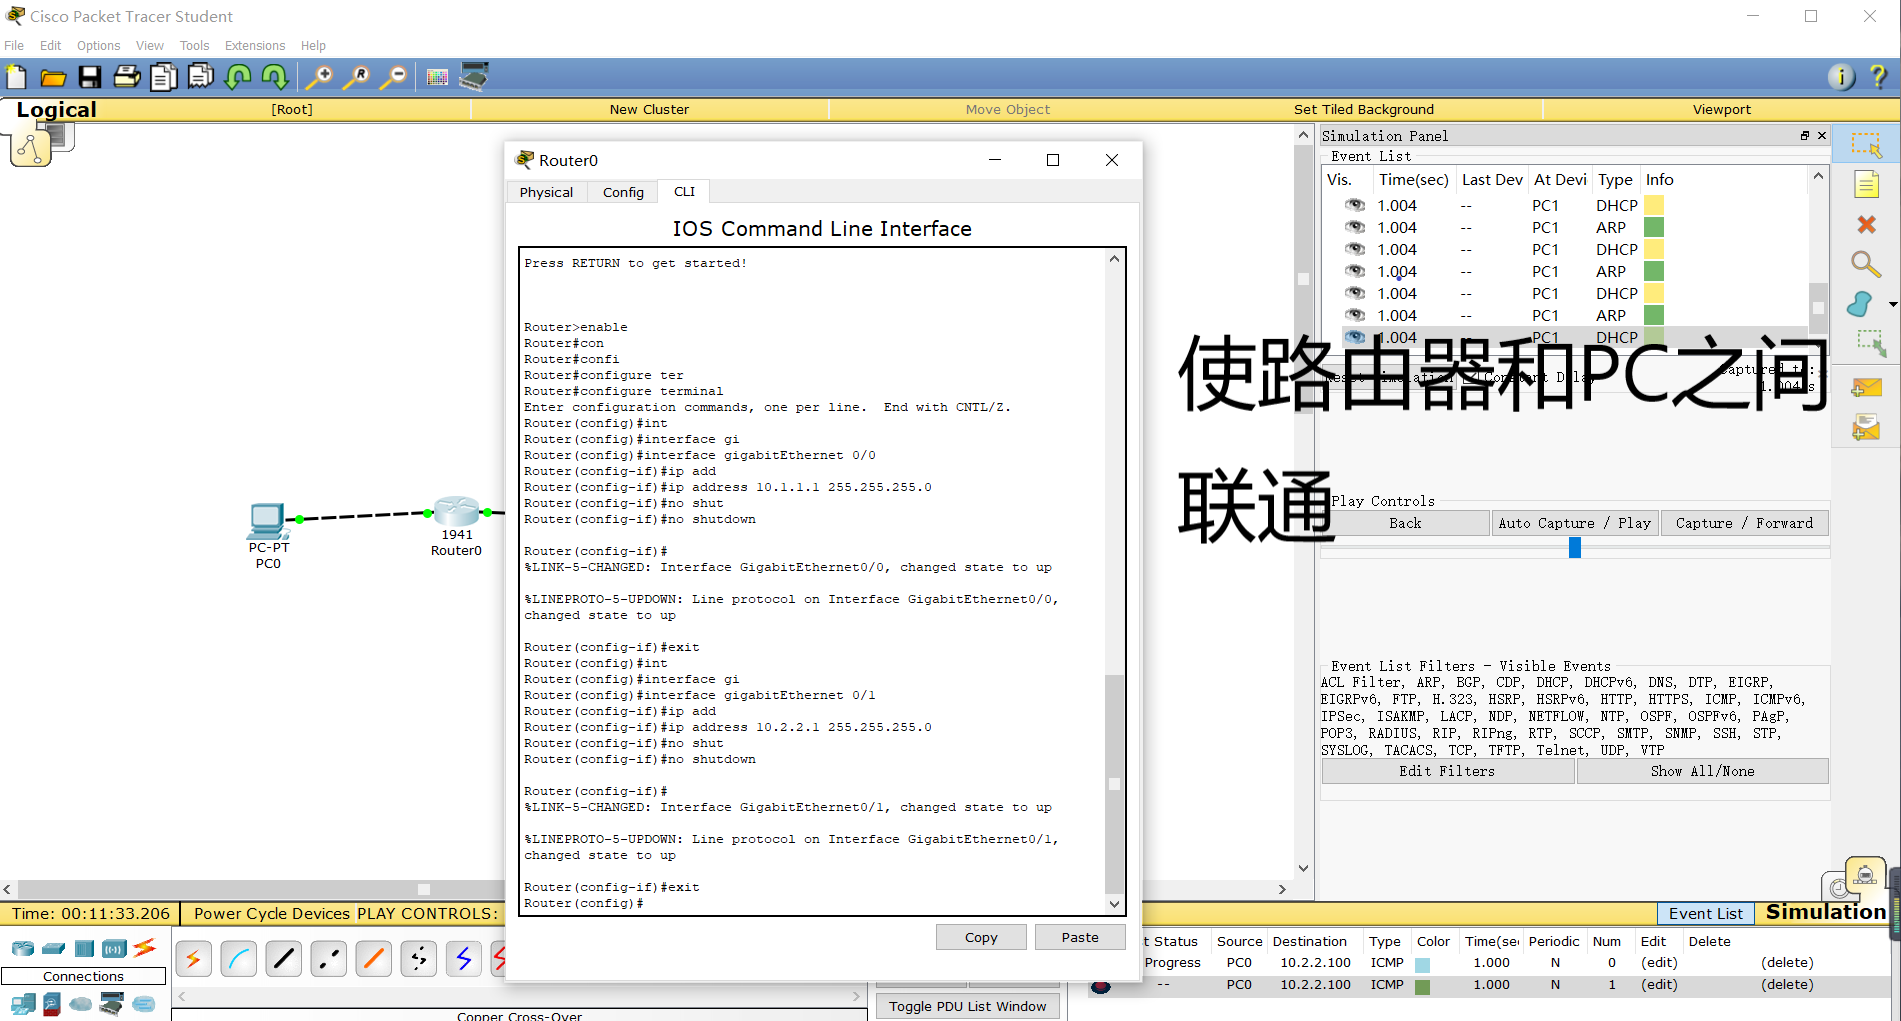Image resolution: width=1901 pixels, height=1021 pixels.
Task: Switch to the Physical tab in Router0
Action: pos(546,192)
